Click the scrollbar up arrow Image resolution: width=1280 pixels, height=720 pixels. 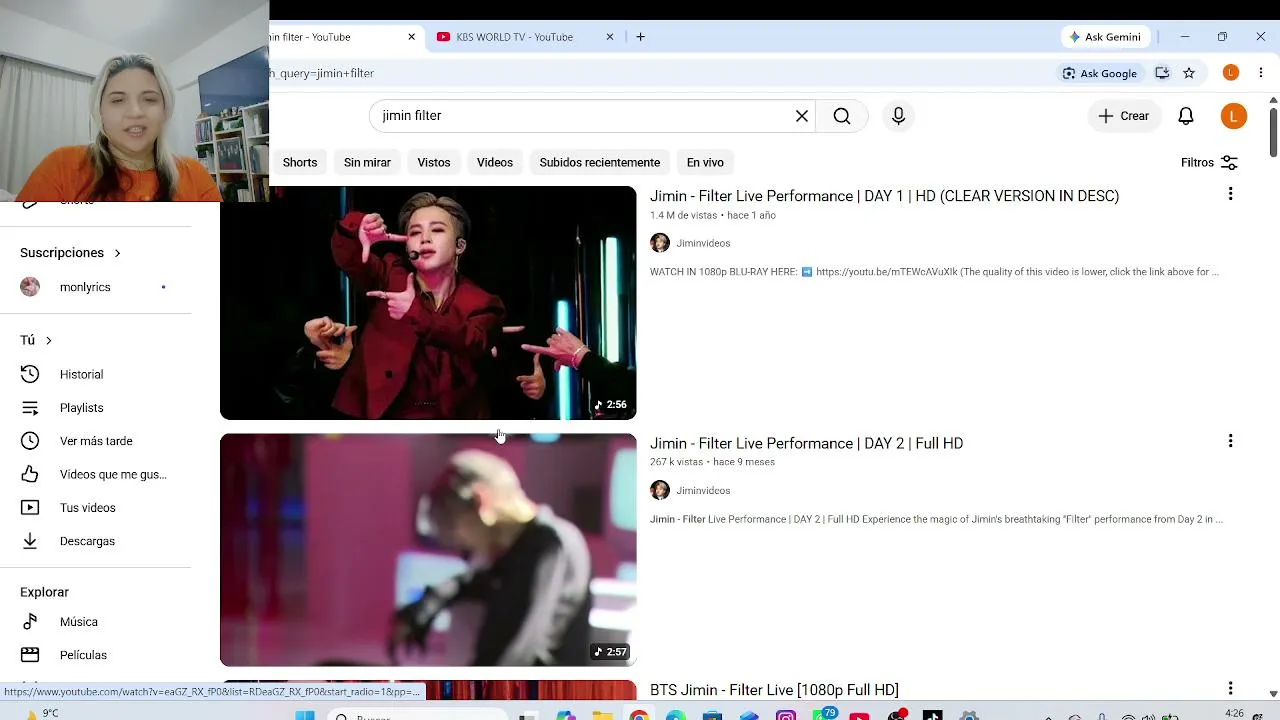point(1273,100)
